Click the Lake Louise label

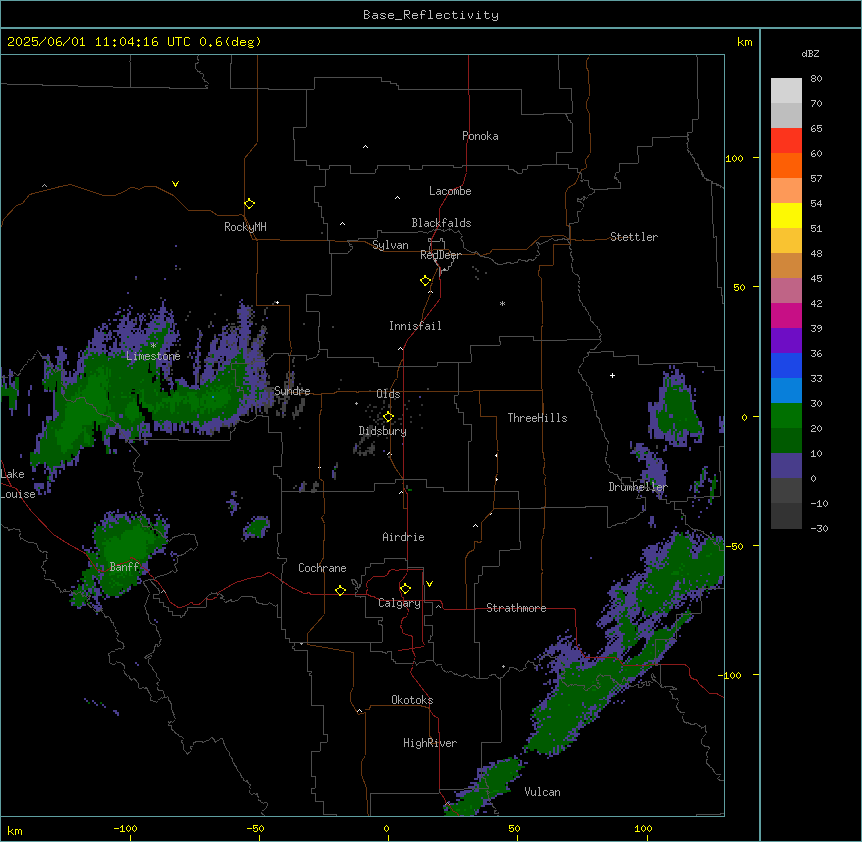pyautogui.click(x=18, y=484)
